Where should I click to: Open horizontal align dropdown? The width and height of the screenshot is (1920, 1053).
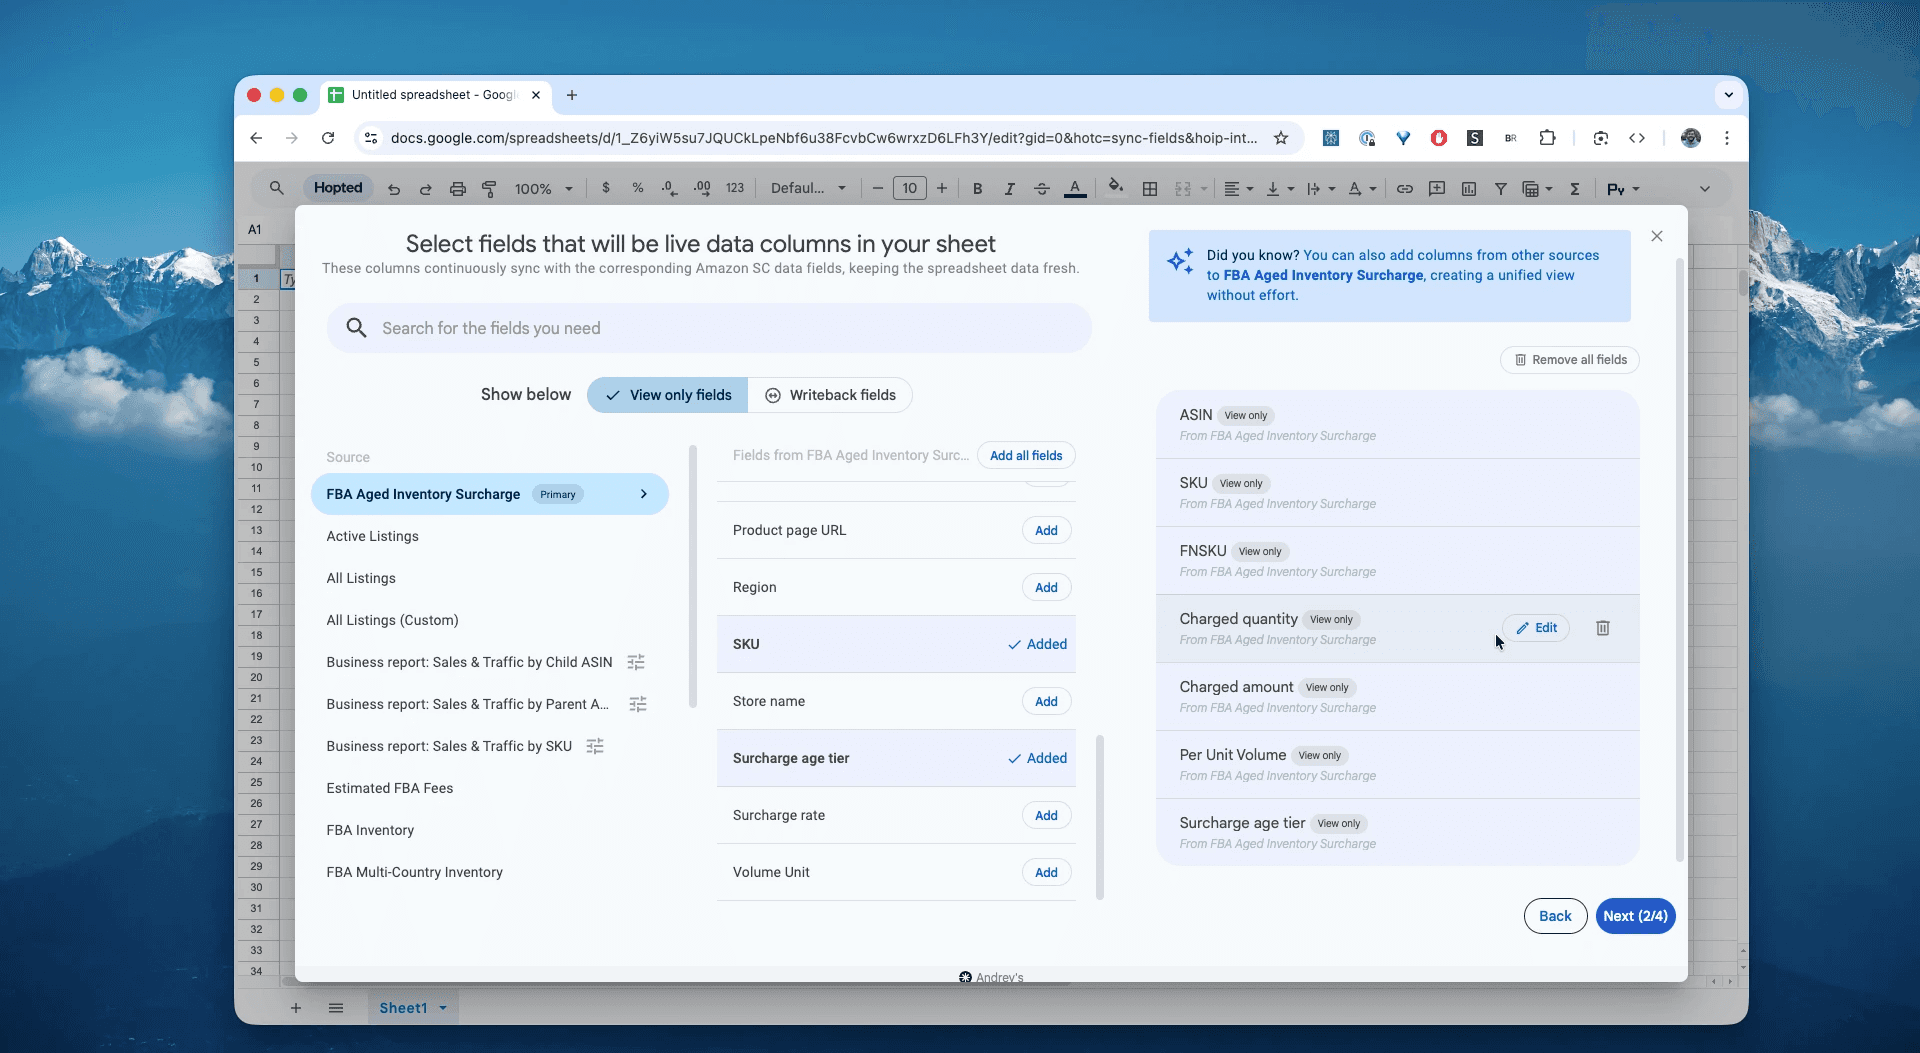[1238, 189]
